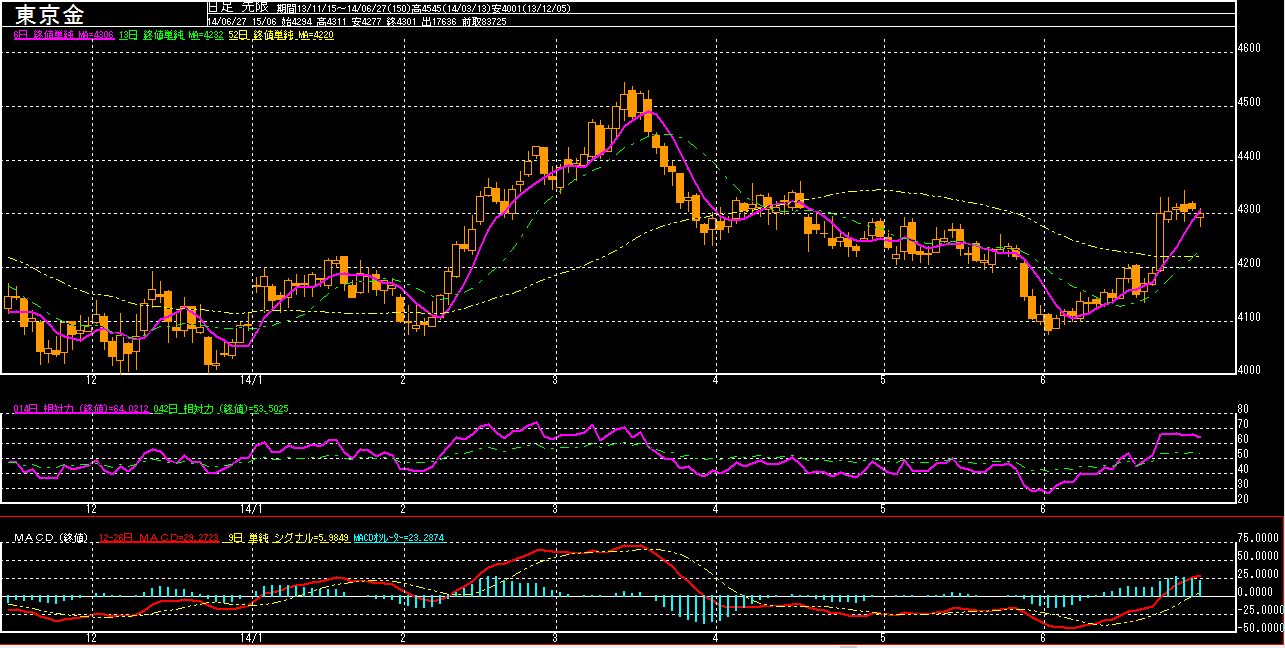
Task: Click the 4100 price axis label
Action: 1248,318
